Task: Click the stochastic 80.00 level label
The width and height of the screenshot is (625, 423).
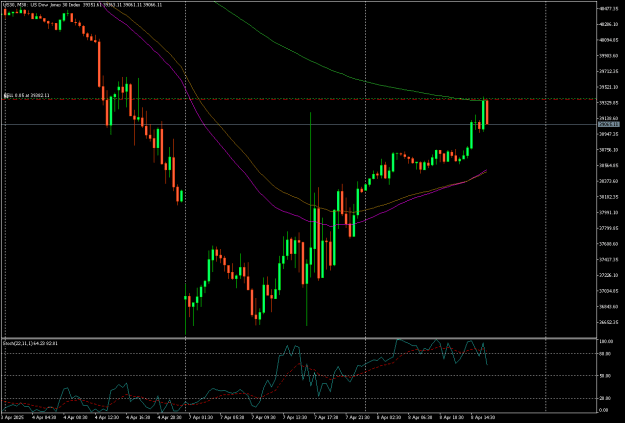Action: point(605,353)
